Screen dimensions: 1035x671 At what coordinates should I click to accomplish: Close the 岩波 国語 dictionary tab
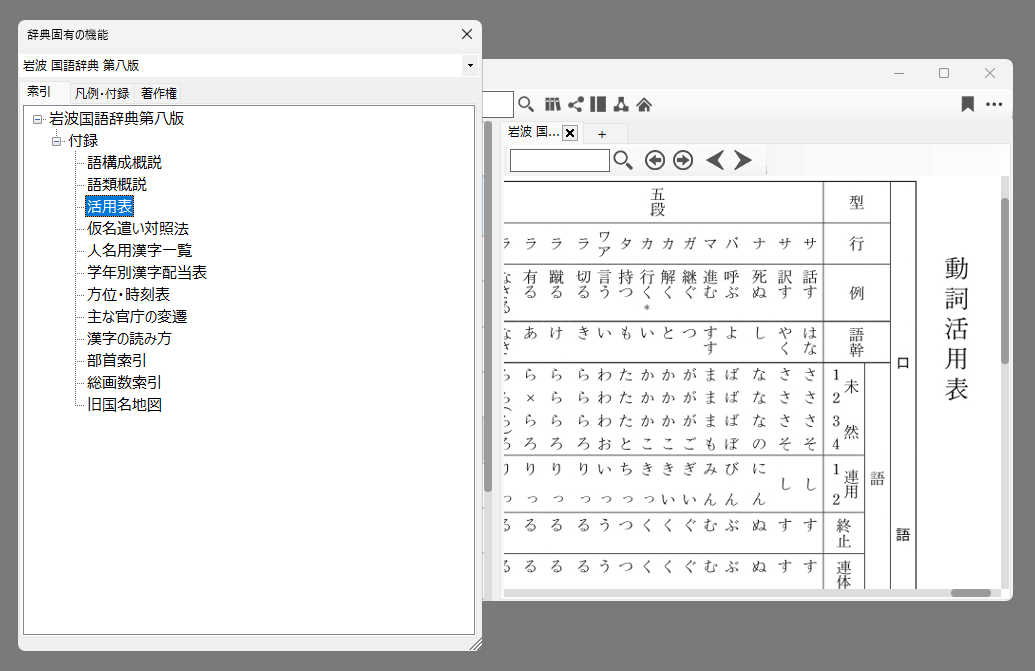(x=570, y=133)
